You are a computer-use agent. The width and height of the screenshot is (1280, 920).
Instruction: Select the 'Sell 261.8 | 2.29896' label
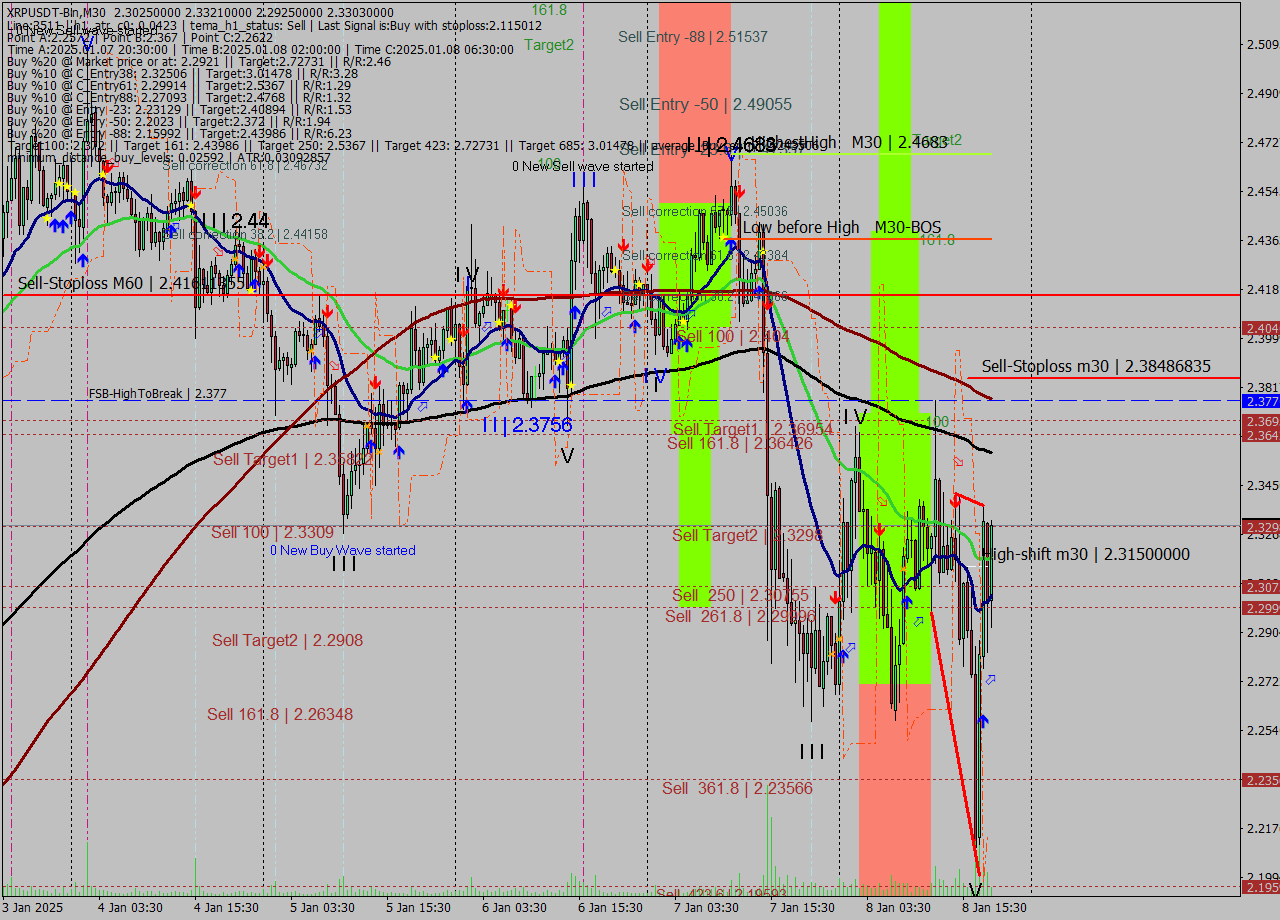(740, 616)
